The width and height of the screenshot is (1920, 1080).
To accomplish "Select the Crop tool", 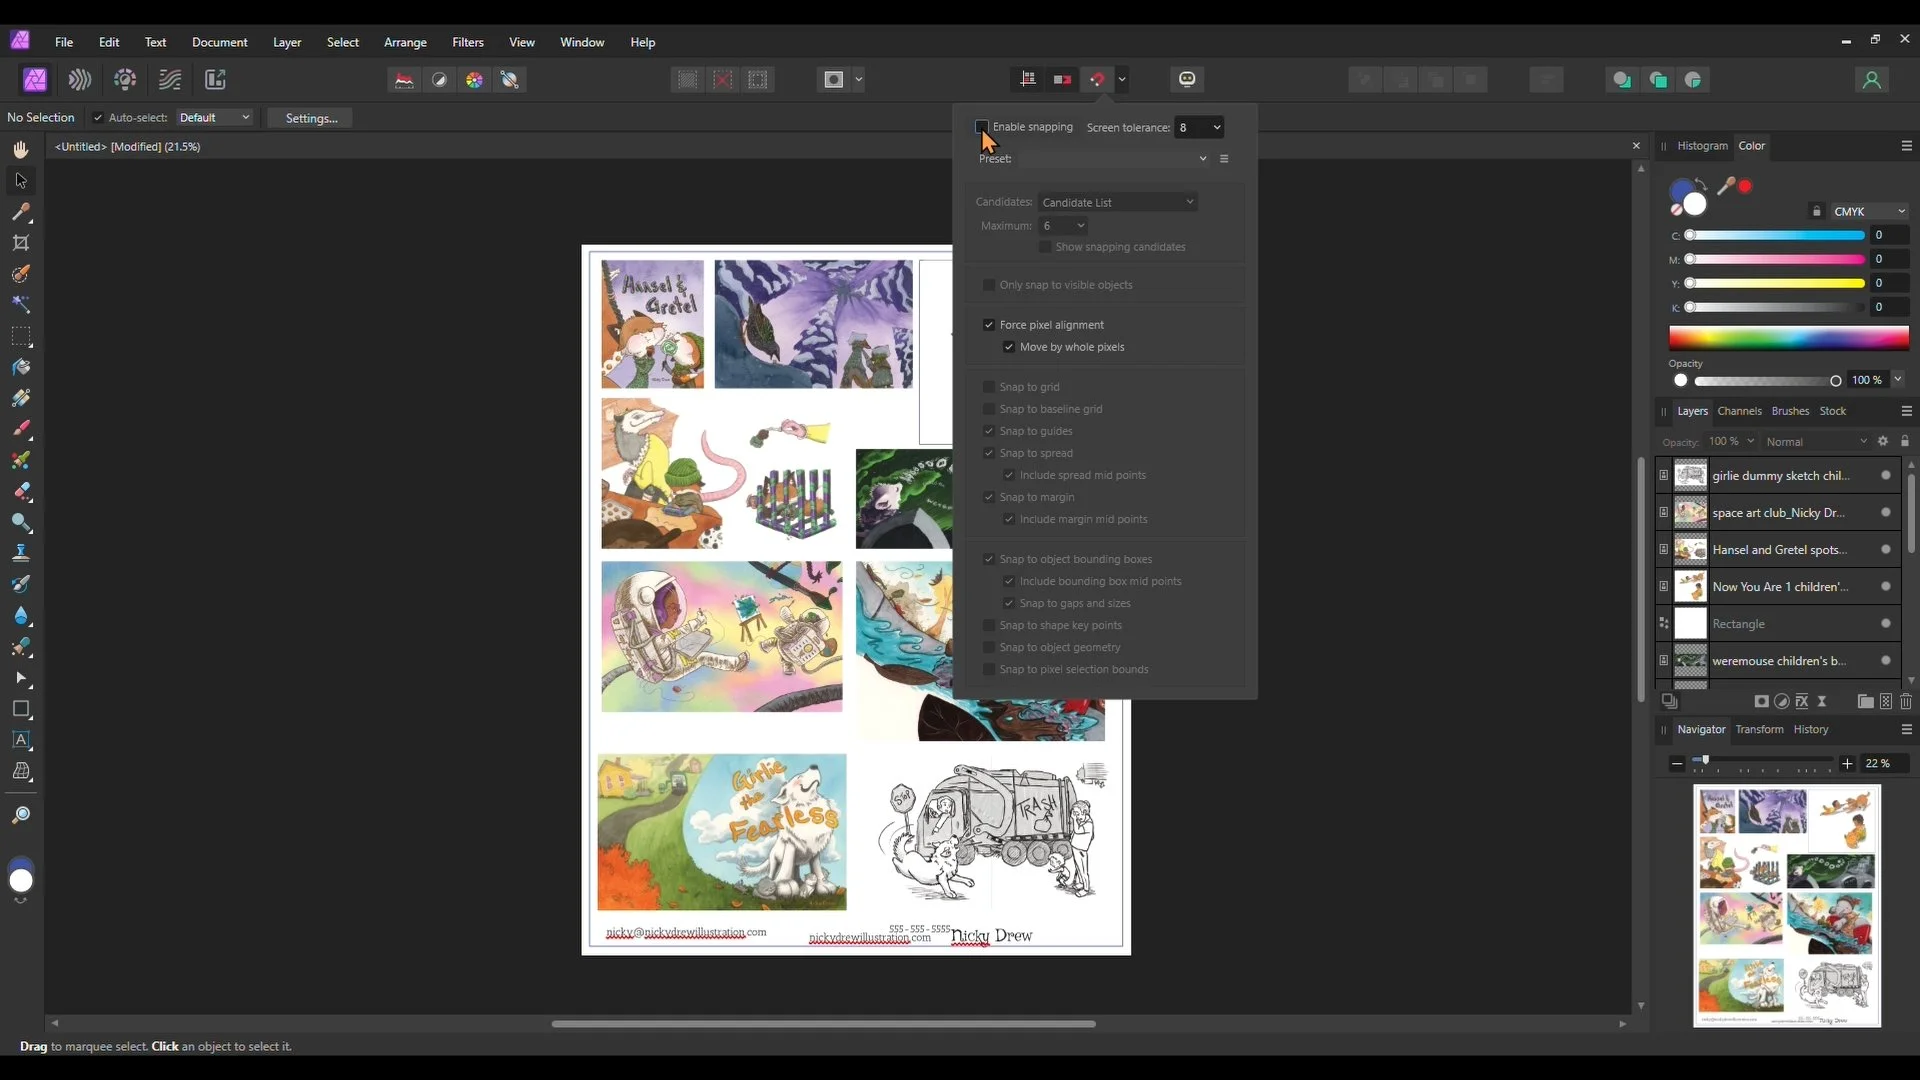I will point(21,243).
